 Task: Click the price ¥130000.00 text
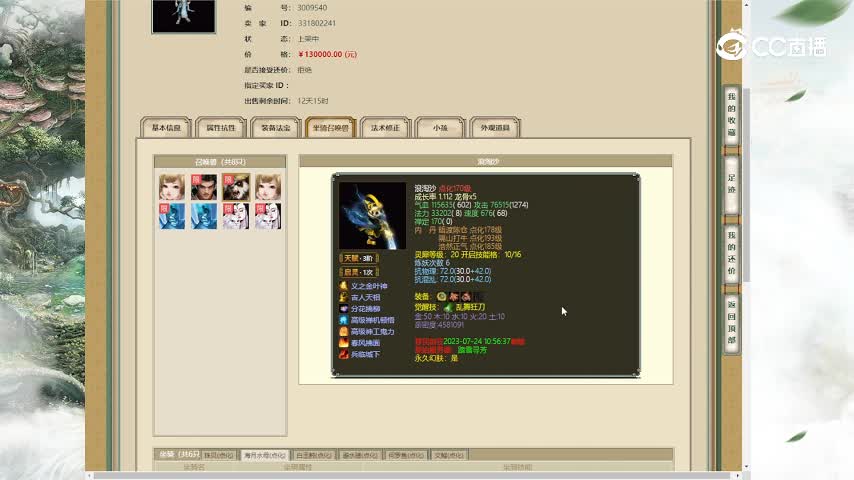click(327, 54)
